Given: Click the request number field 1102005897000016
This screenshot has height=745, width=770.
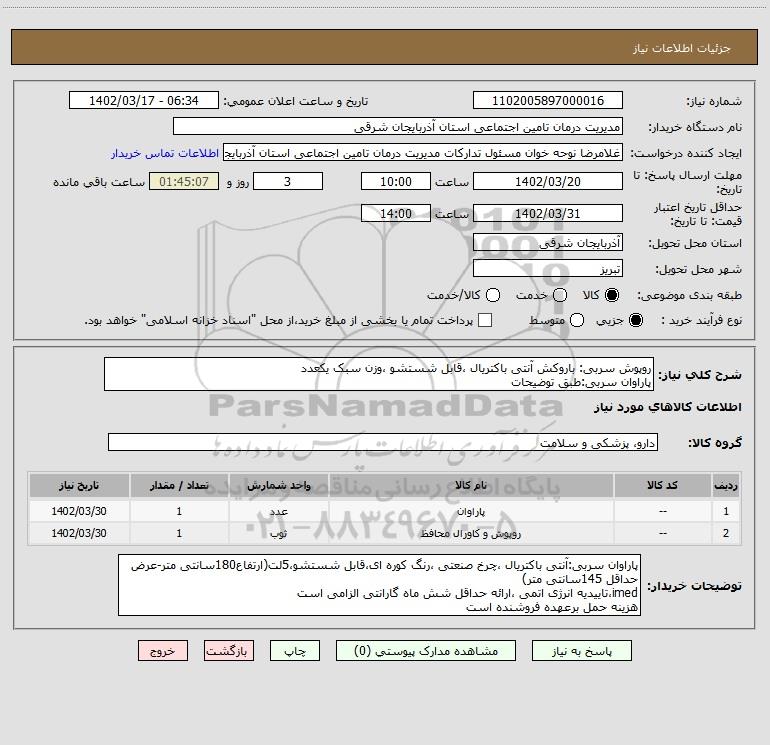Looking at the screenshot, I should click(548, 100).
